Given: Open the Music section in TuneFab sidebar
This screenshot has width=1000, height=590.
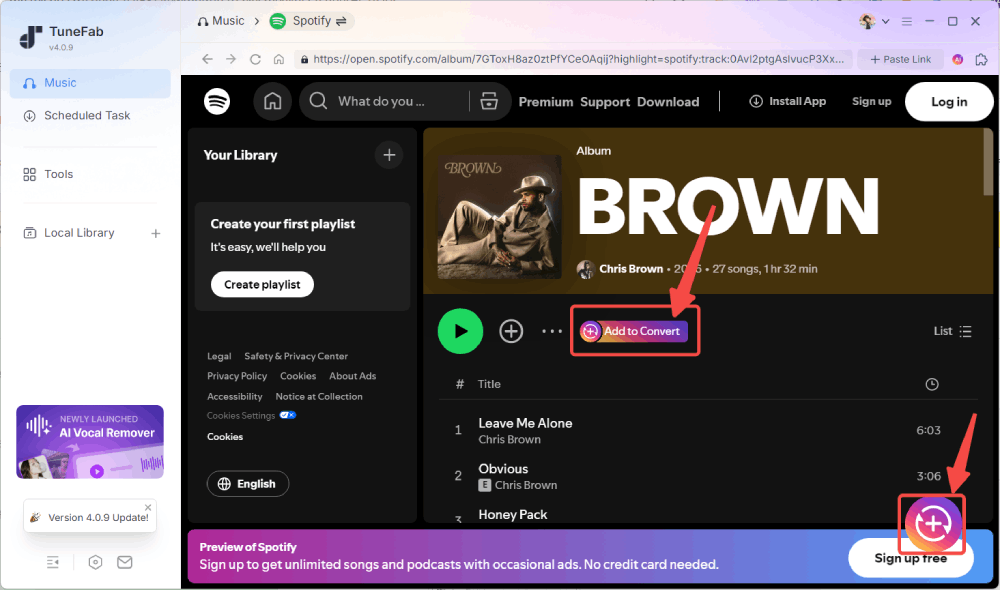Looking at the screenshot, I should [x=90, y=83].
